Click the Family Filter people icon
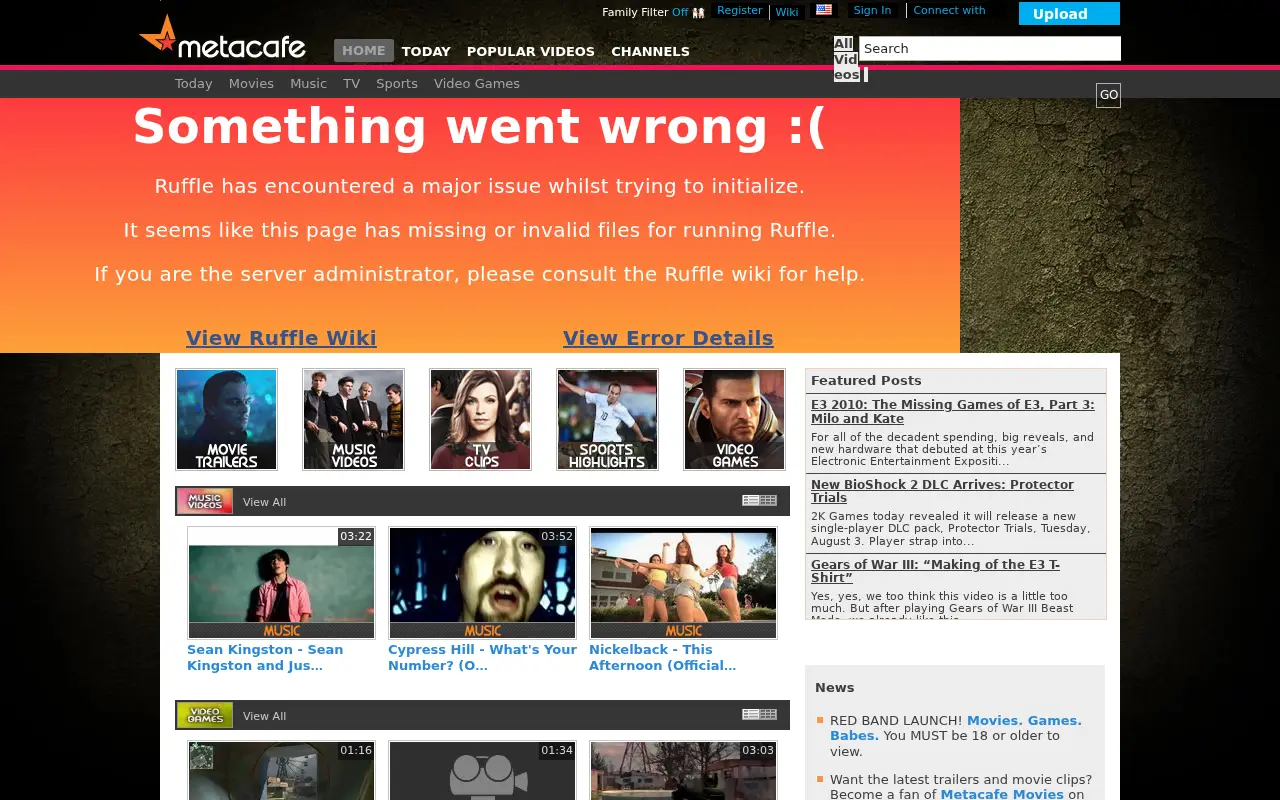This screenshot has width=1280, height=800. (698, 12)
